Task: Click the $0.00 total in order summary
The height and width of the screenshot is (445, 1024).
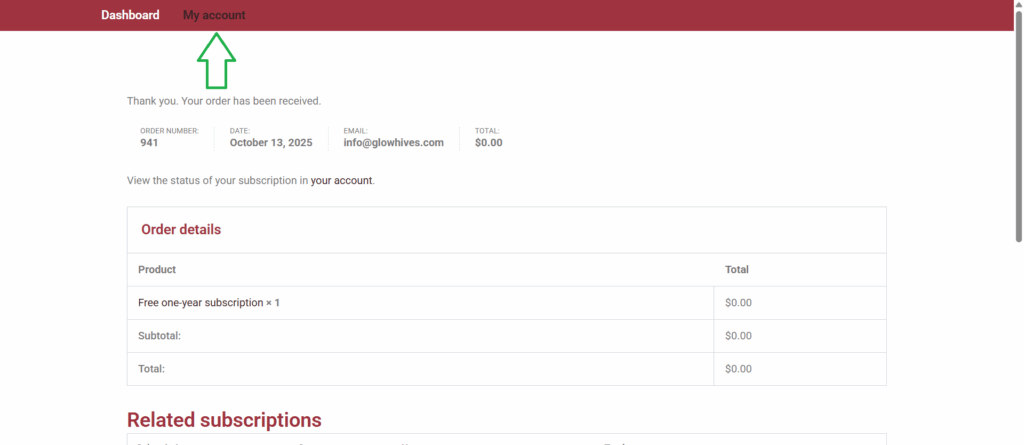Action: coord(488,143)
